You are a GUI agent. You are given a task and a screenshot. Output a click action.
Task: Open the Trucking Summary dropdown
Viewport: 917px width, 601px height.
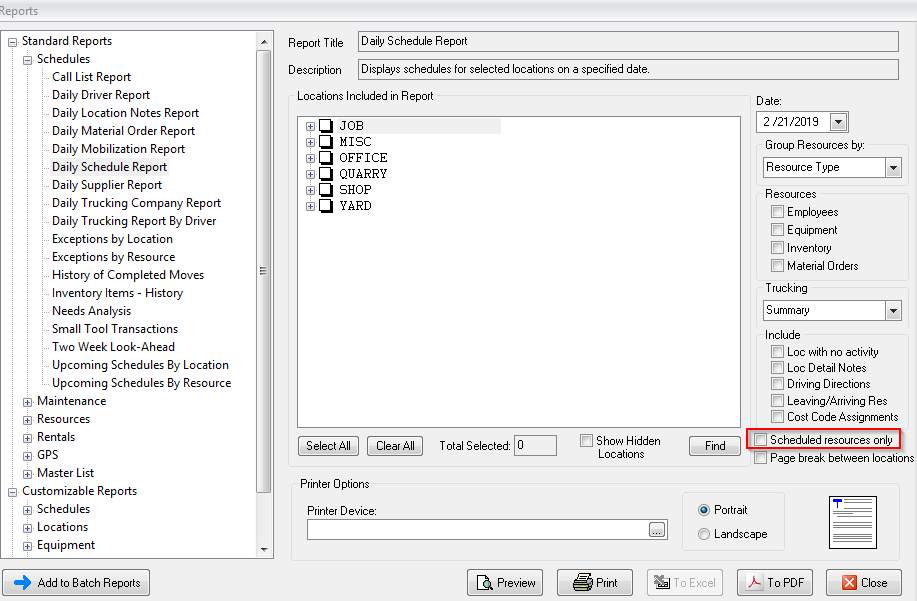click(x=893, y=311)
